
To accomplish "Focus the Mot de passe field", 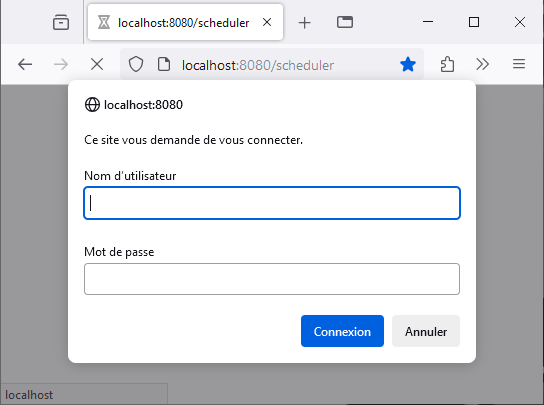I will pos(272,279).
